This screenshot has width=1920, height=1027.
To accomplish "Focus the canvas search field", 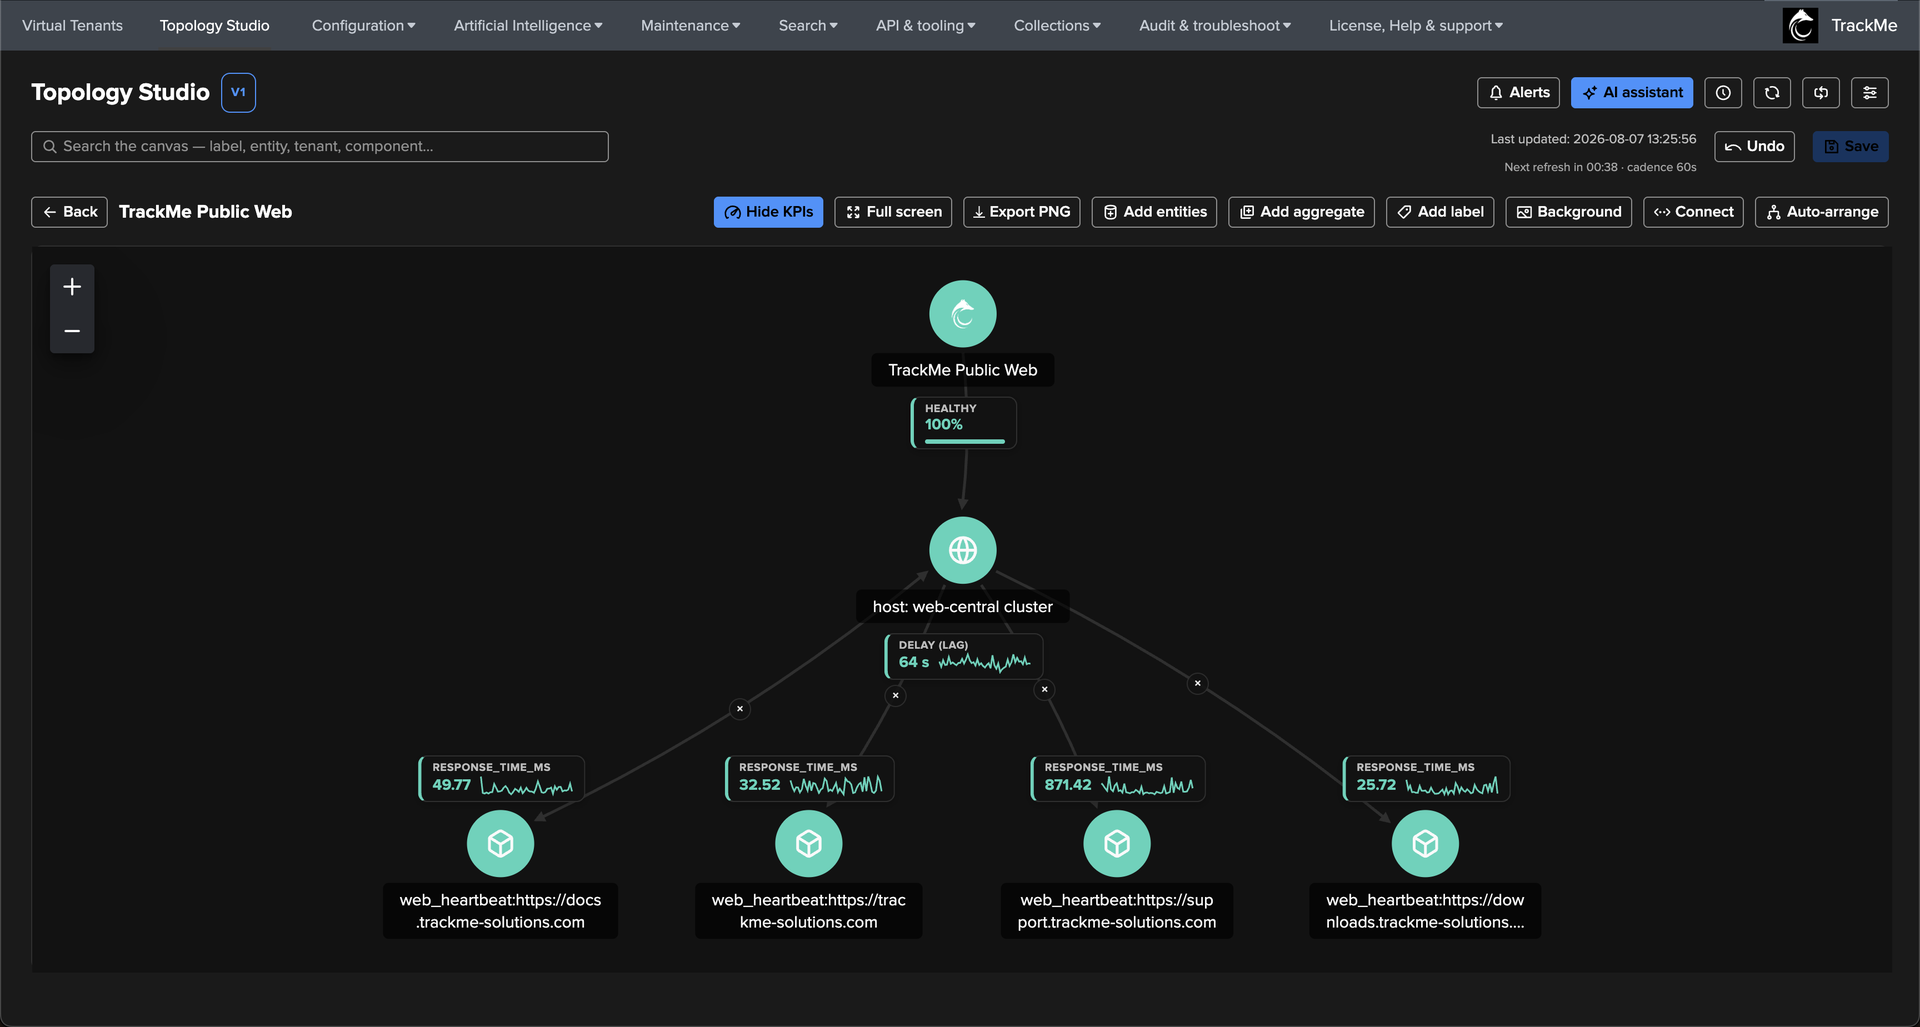I will point(320,147).
